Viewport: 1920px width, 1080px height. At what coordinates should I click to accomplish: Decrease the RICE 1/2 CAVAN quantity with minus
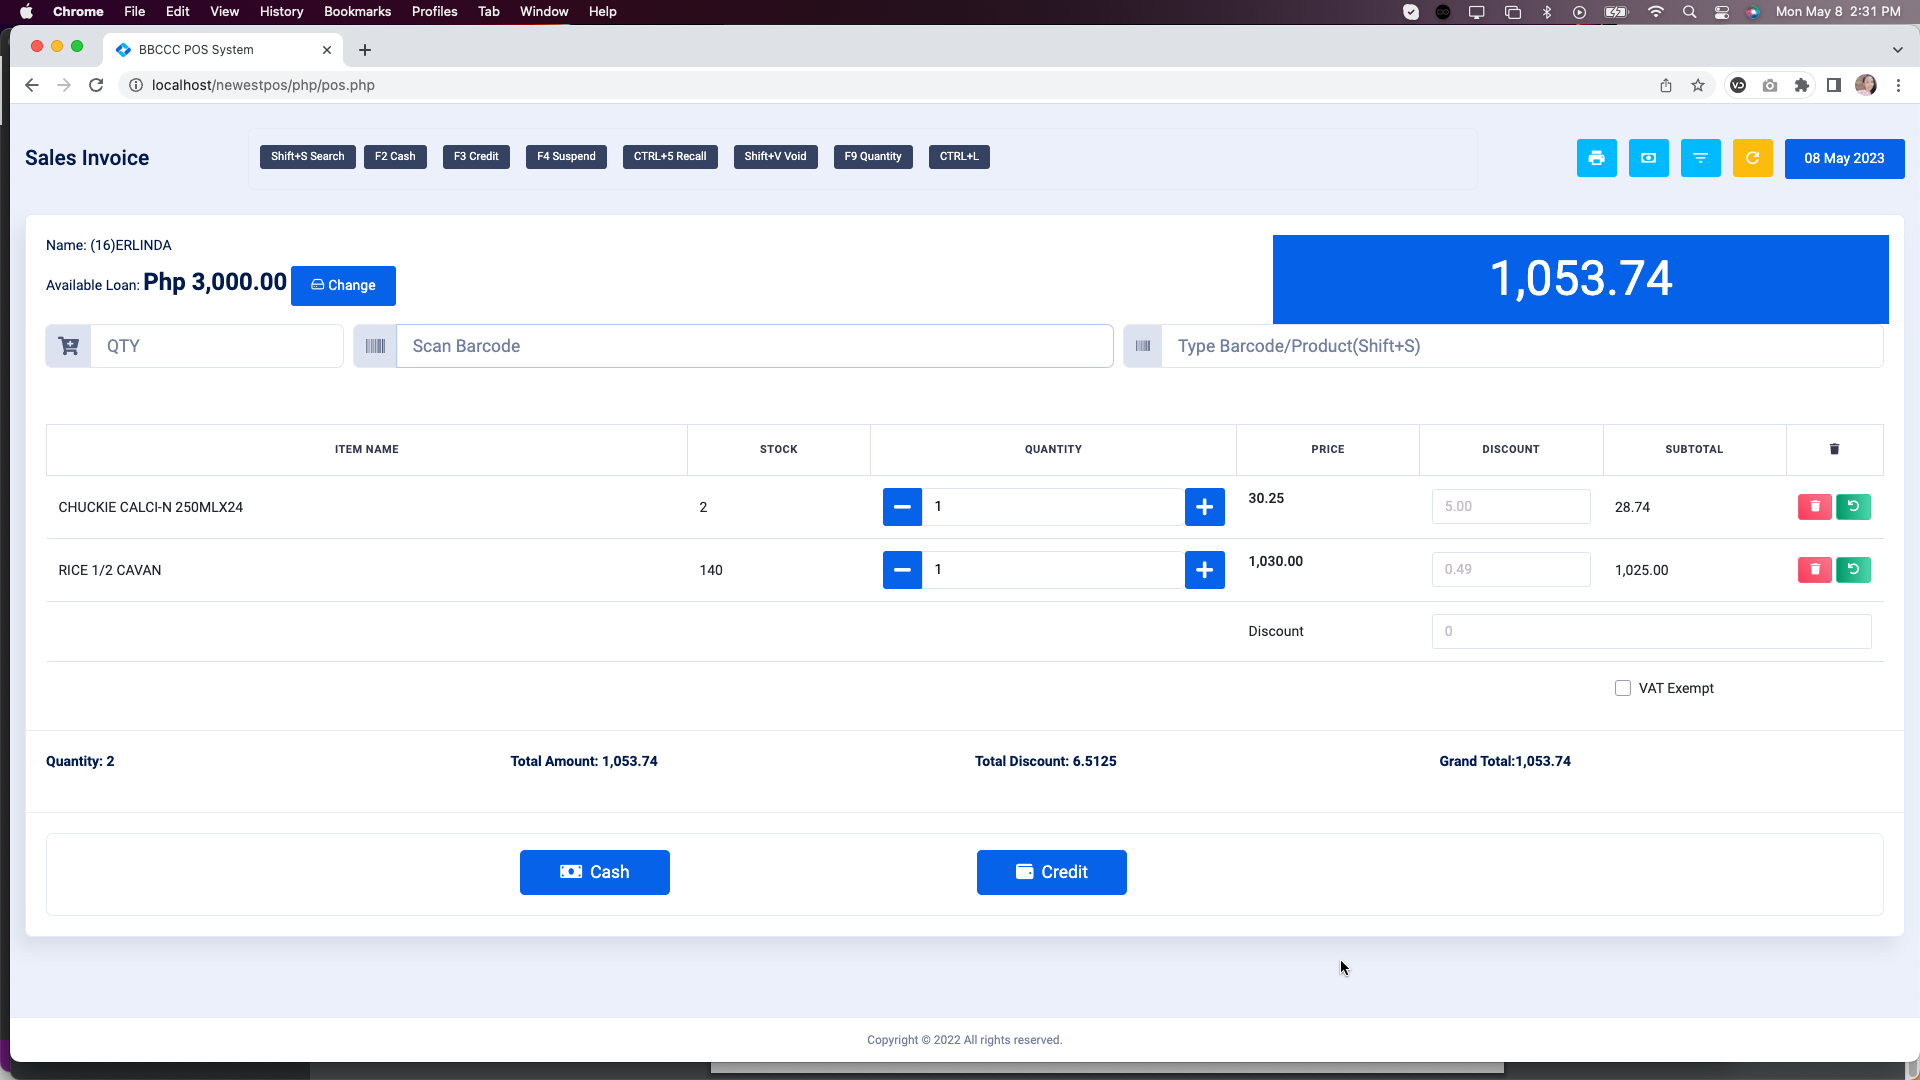[902, 570]
